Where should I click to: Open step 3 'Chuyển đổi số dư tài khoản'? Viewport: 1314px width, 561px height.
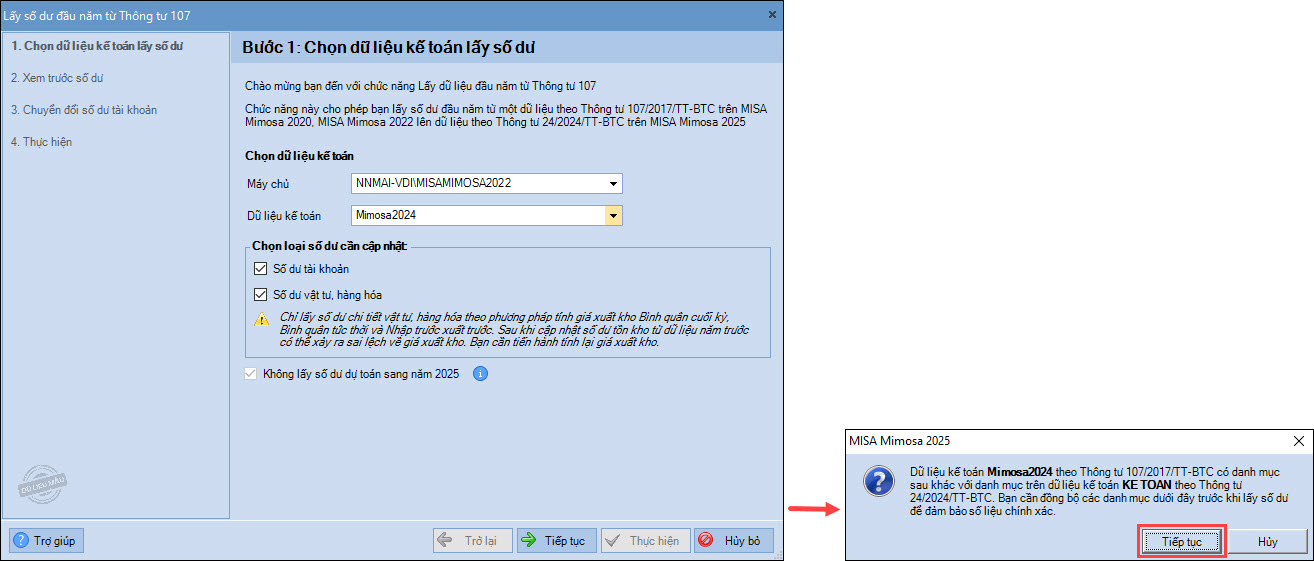(84, 110)
